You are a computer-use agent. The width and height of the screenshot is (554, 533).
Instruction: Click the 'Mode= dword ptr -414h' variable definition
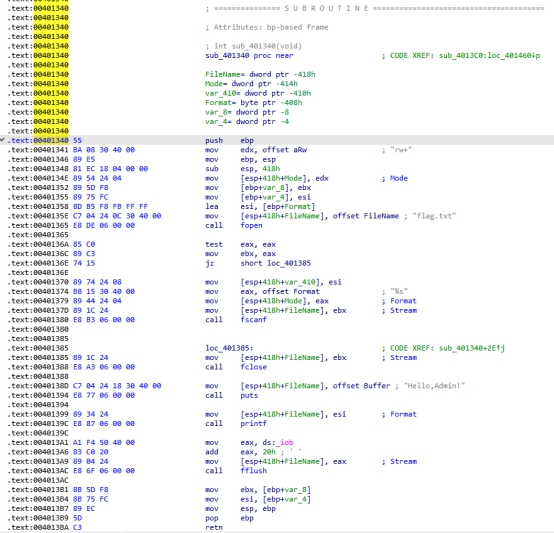(x=251, y=84)
